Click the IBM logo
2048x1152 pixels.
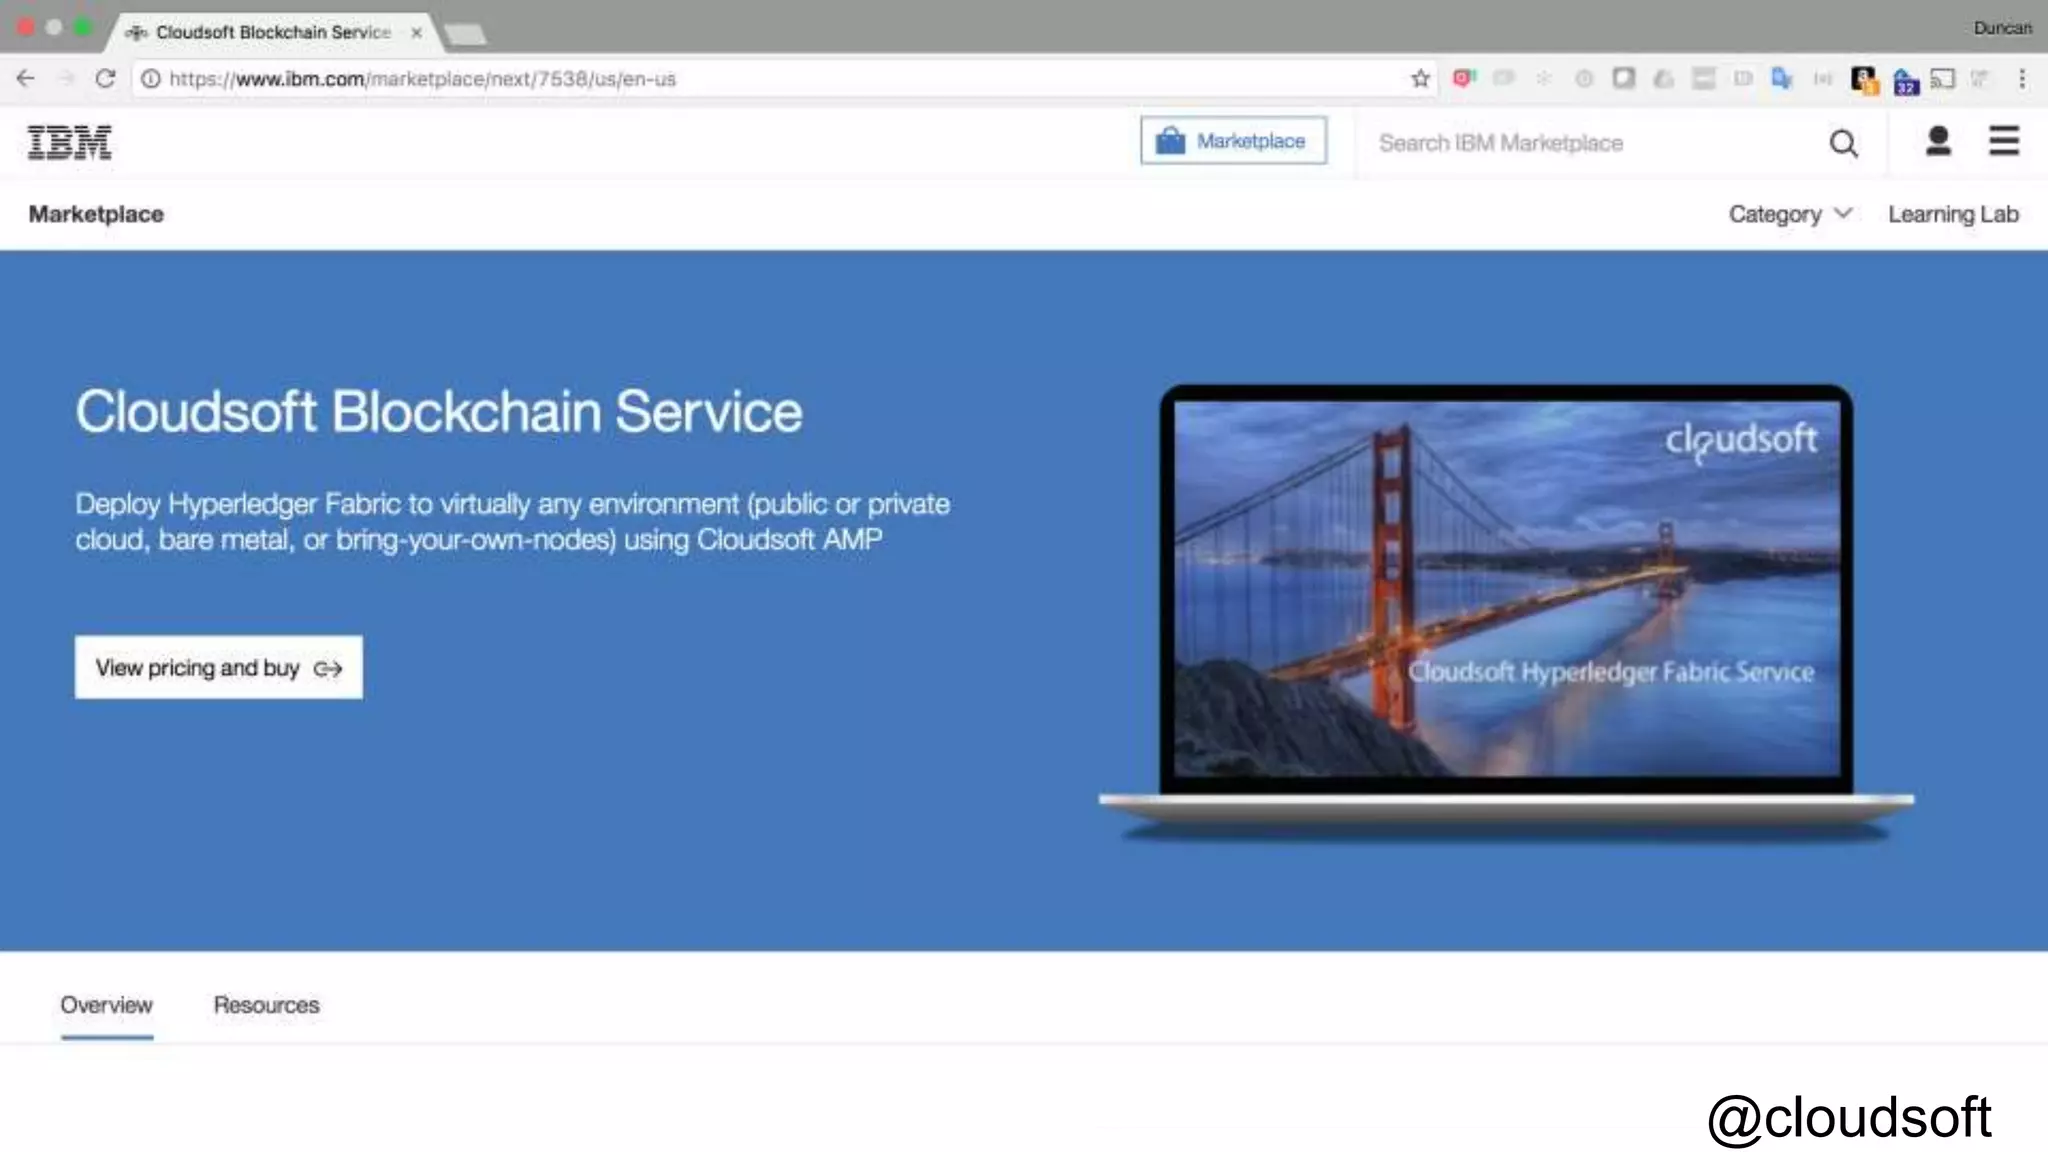click(69, 142)
